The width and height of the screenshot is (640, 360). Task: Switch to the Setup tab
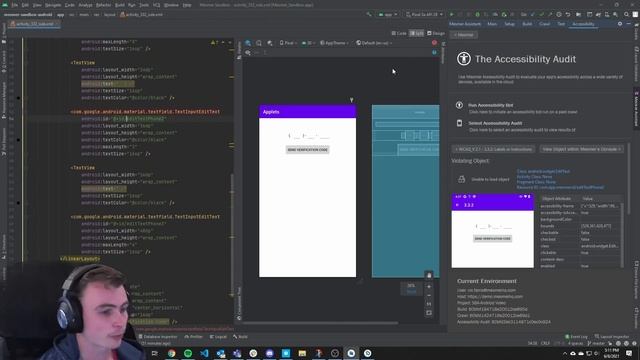[509, 24]
